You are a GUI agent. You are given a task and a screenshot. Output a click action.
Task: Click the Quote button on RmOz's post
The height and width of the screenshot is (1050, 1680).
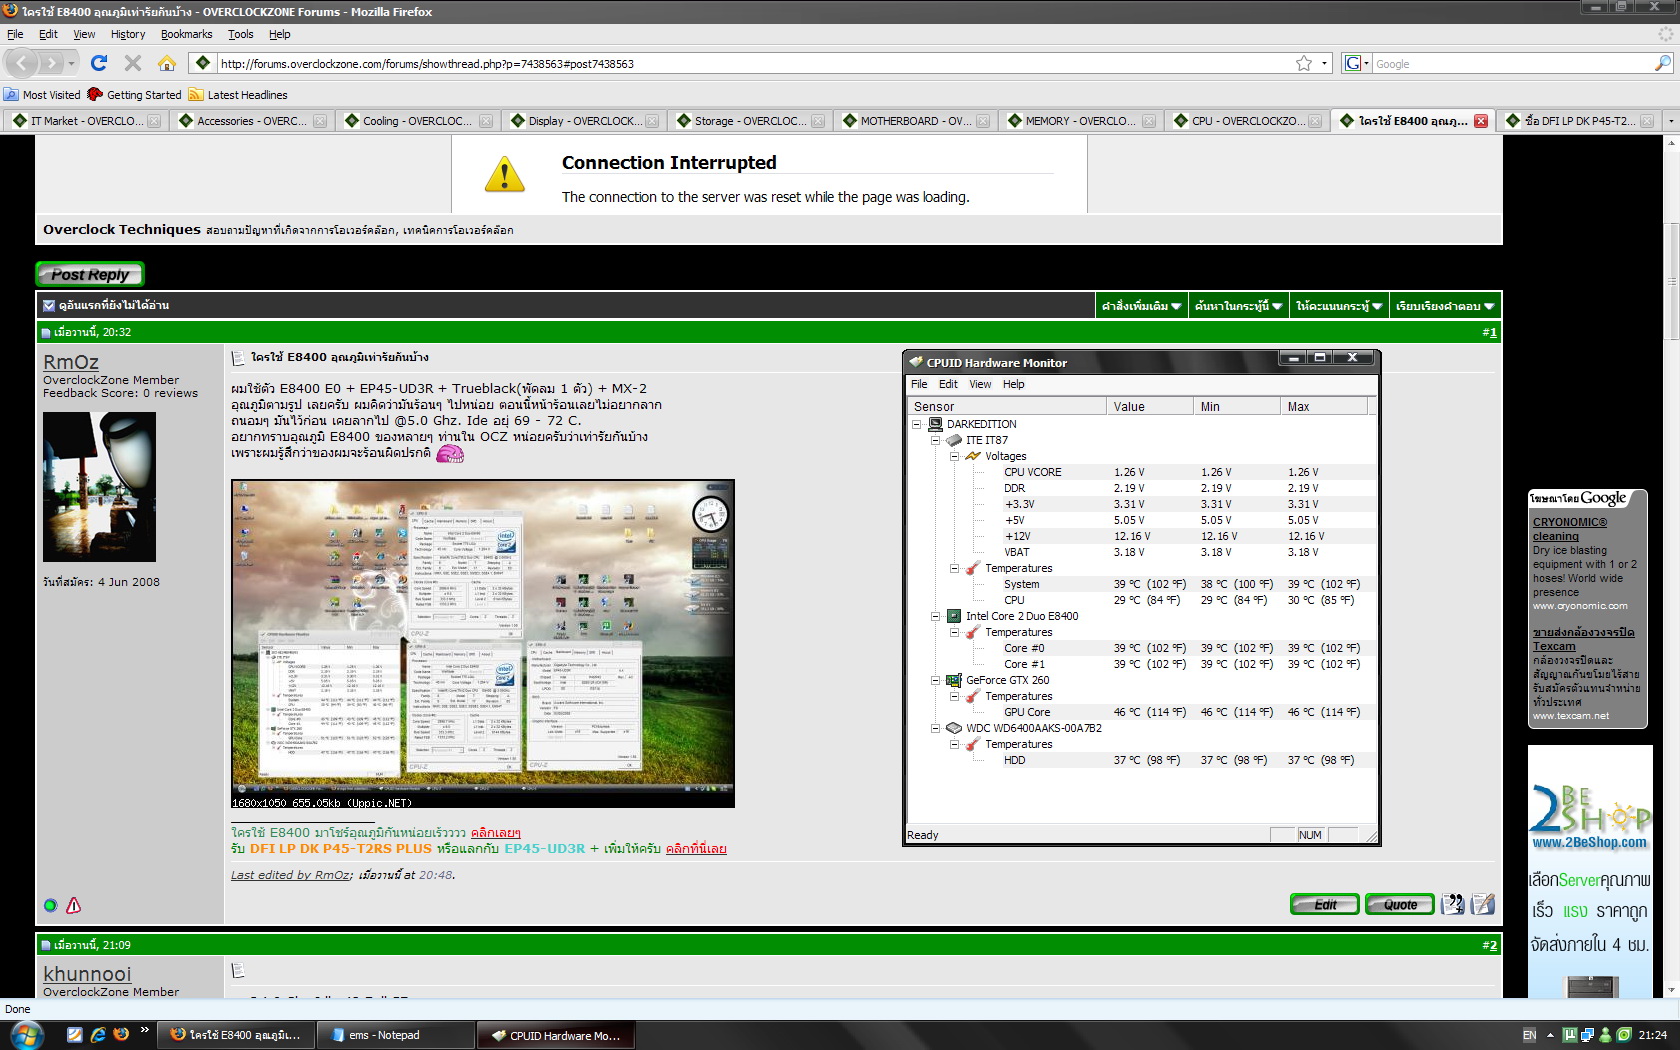(x=1400, y=904)
